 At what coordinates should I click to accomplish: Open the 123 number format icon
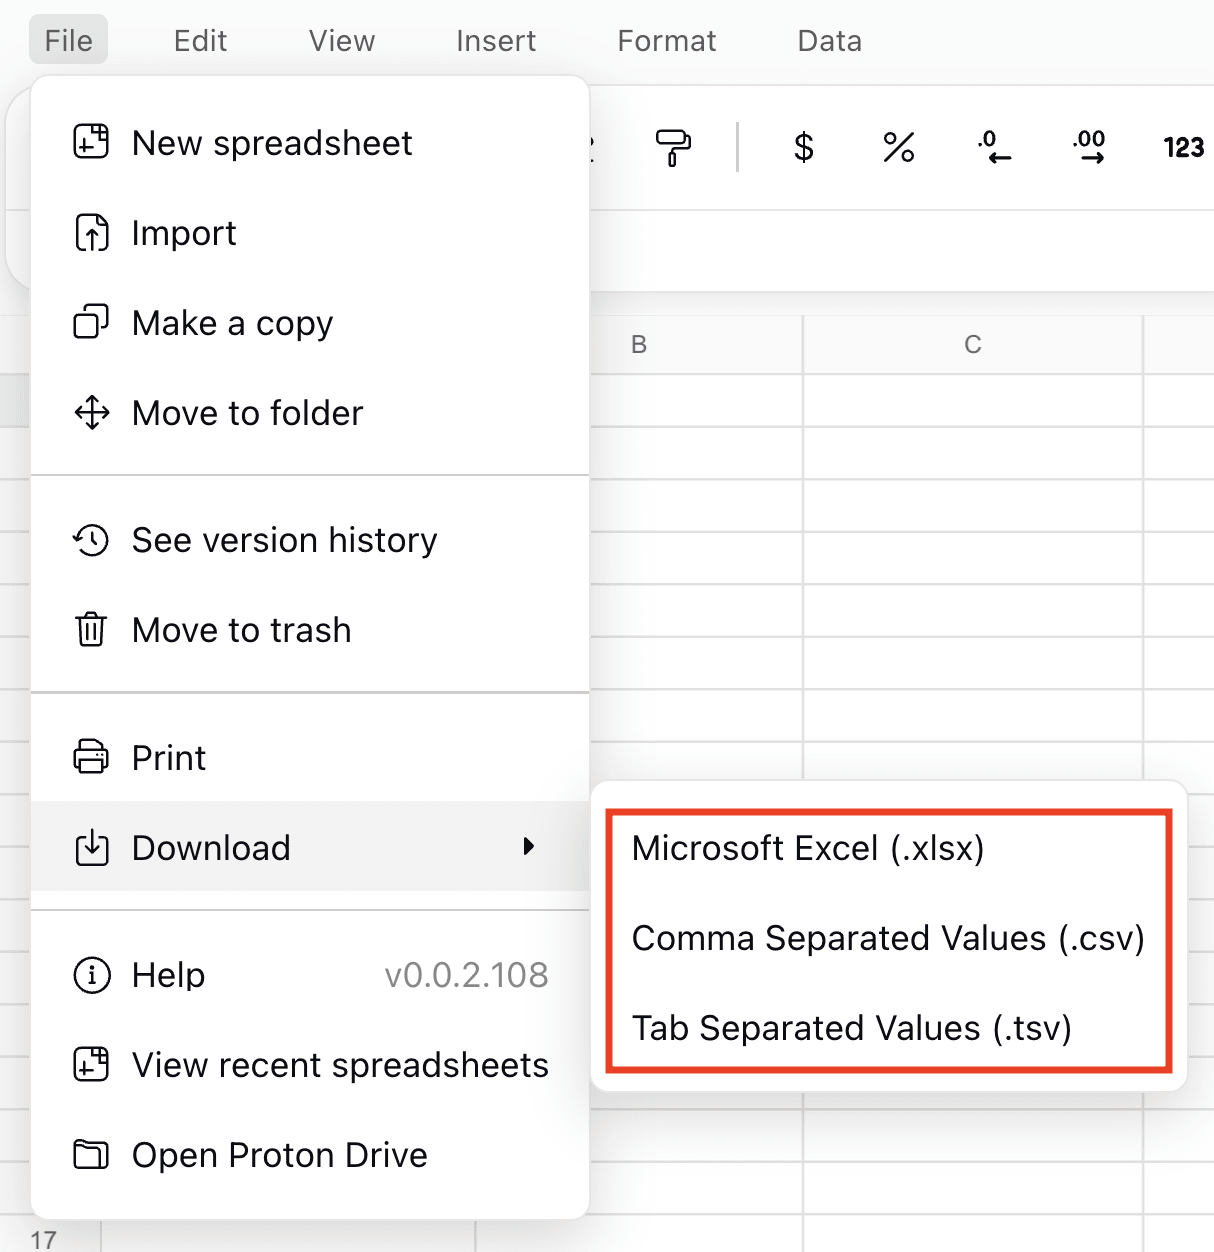tap(1182, 147)
